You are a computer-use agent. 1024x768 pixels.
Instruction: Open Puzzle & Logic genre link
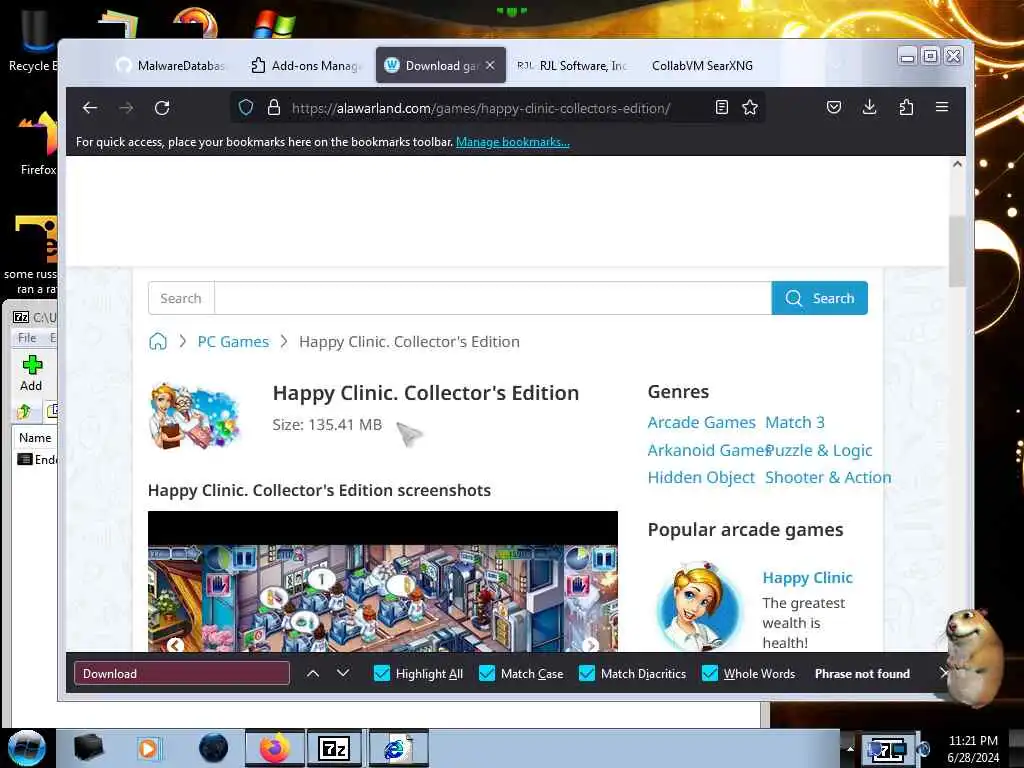click(x=821, y=450)
